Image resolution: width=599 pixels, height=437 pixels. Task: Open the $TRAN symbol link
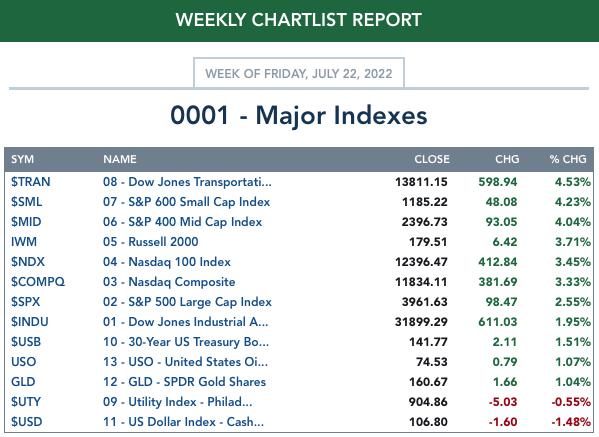[31, 182]
